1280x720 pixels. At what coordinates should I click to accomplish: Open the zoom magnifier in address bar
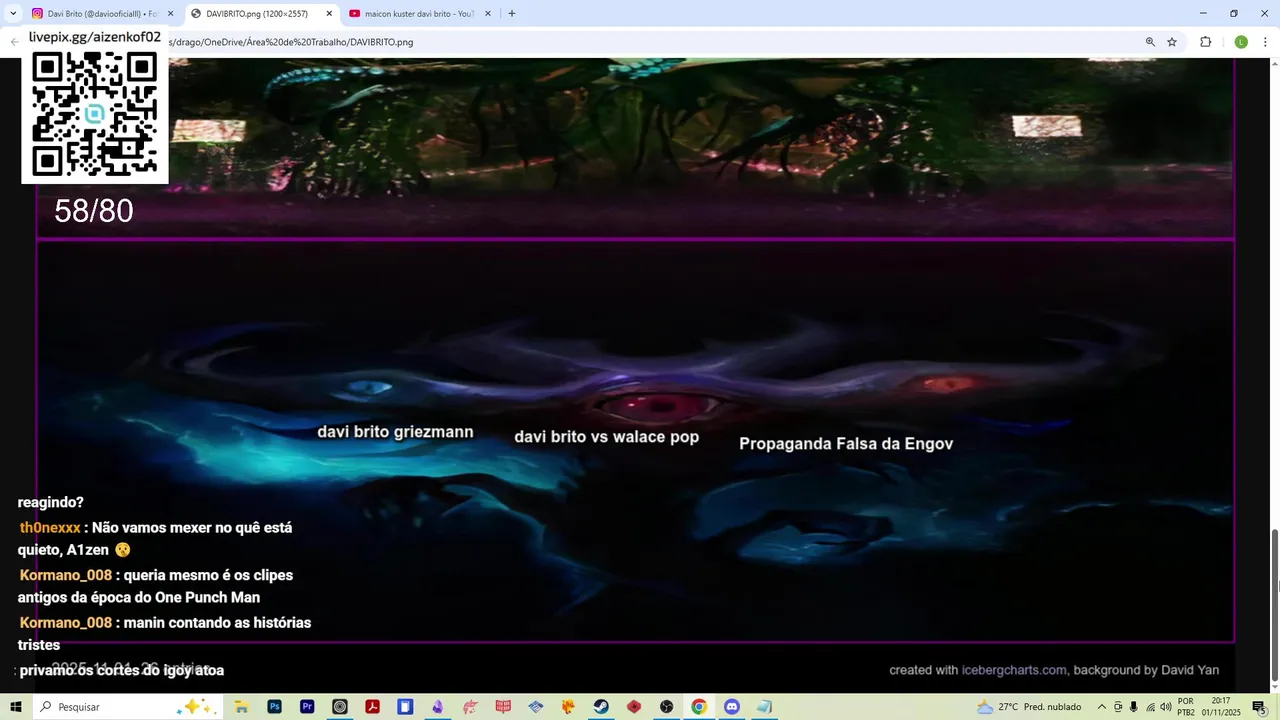1150,42
